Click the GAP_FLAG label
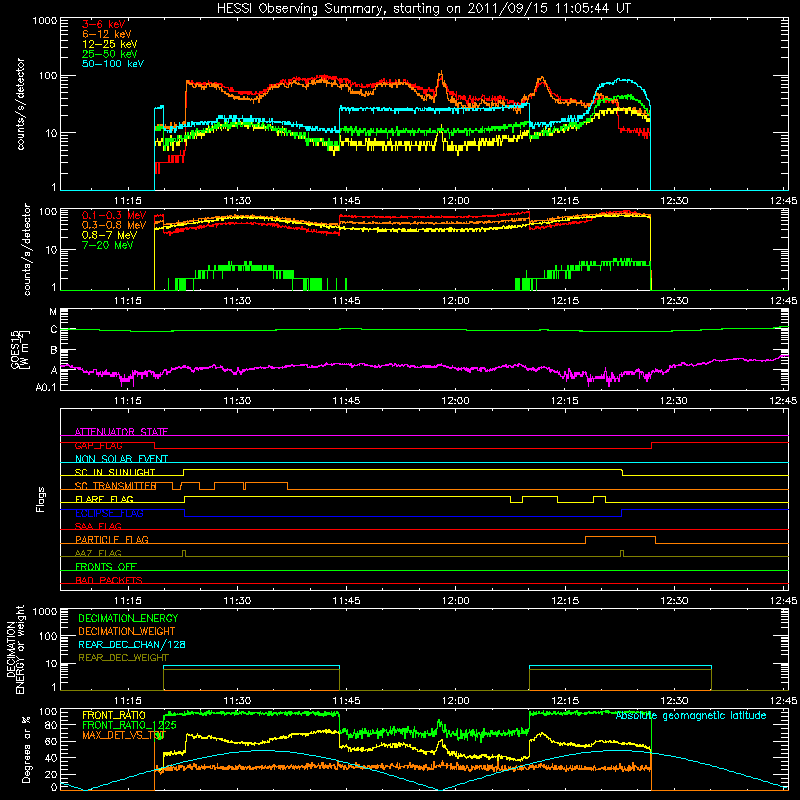The width and height of the screenshot is (800, 800). click(x=98, y=445)
